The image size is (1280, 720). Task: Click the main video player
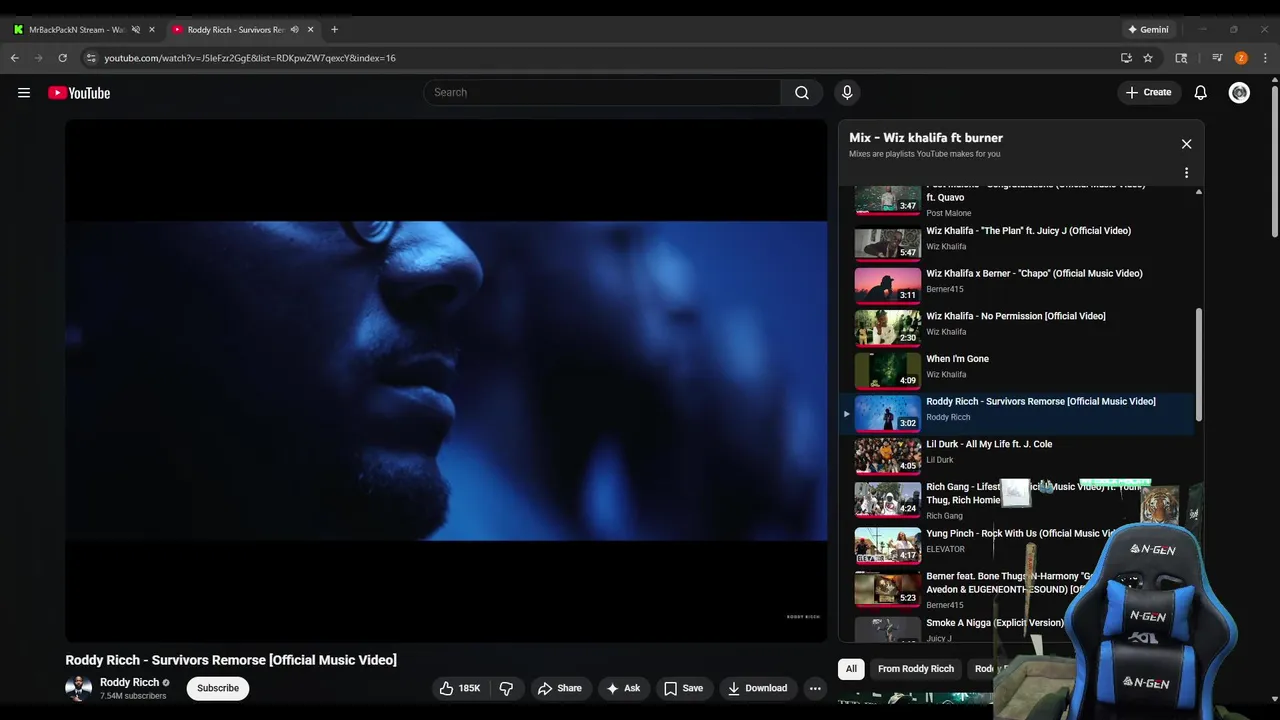pyautogui.click(x=446, y=381)
